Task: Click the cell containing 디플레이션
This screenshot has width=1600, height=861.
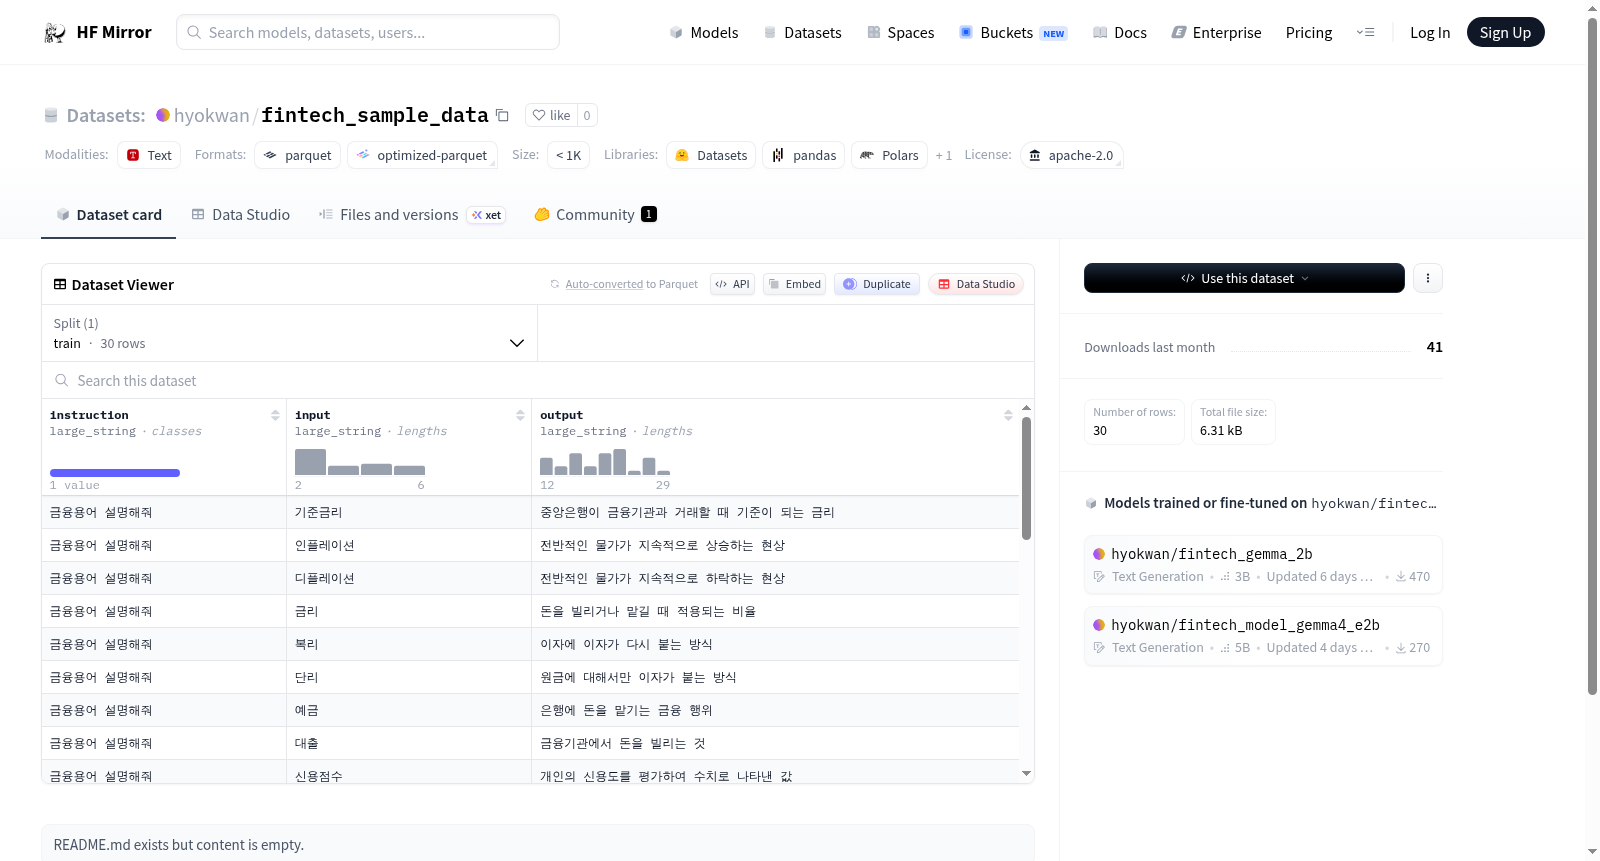Action: [409, 578]
